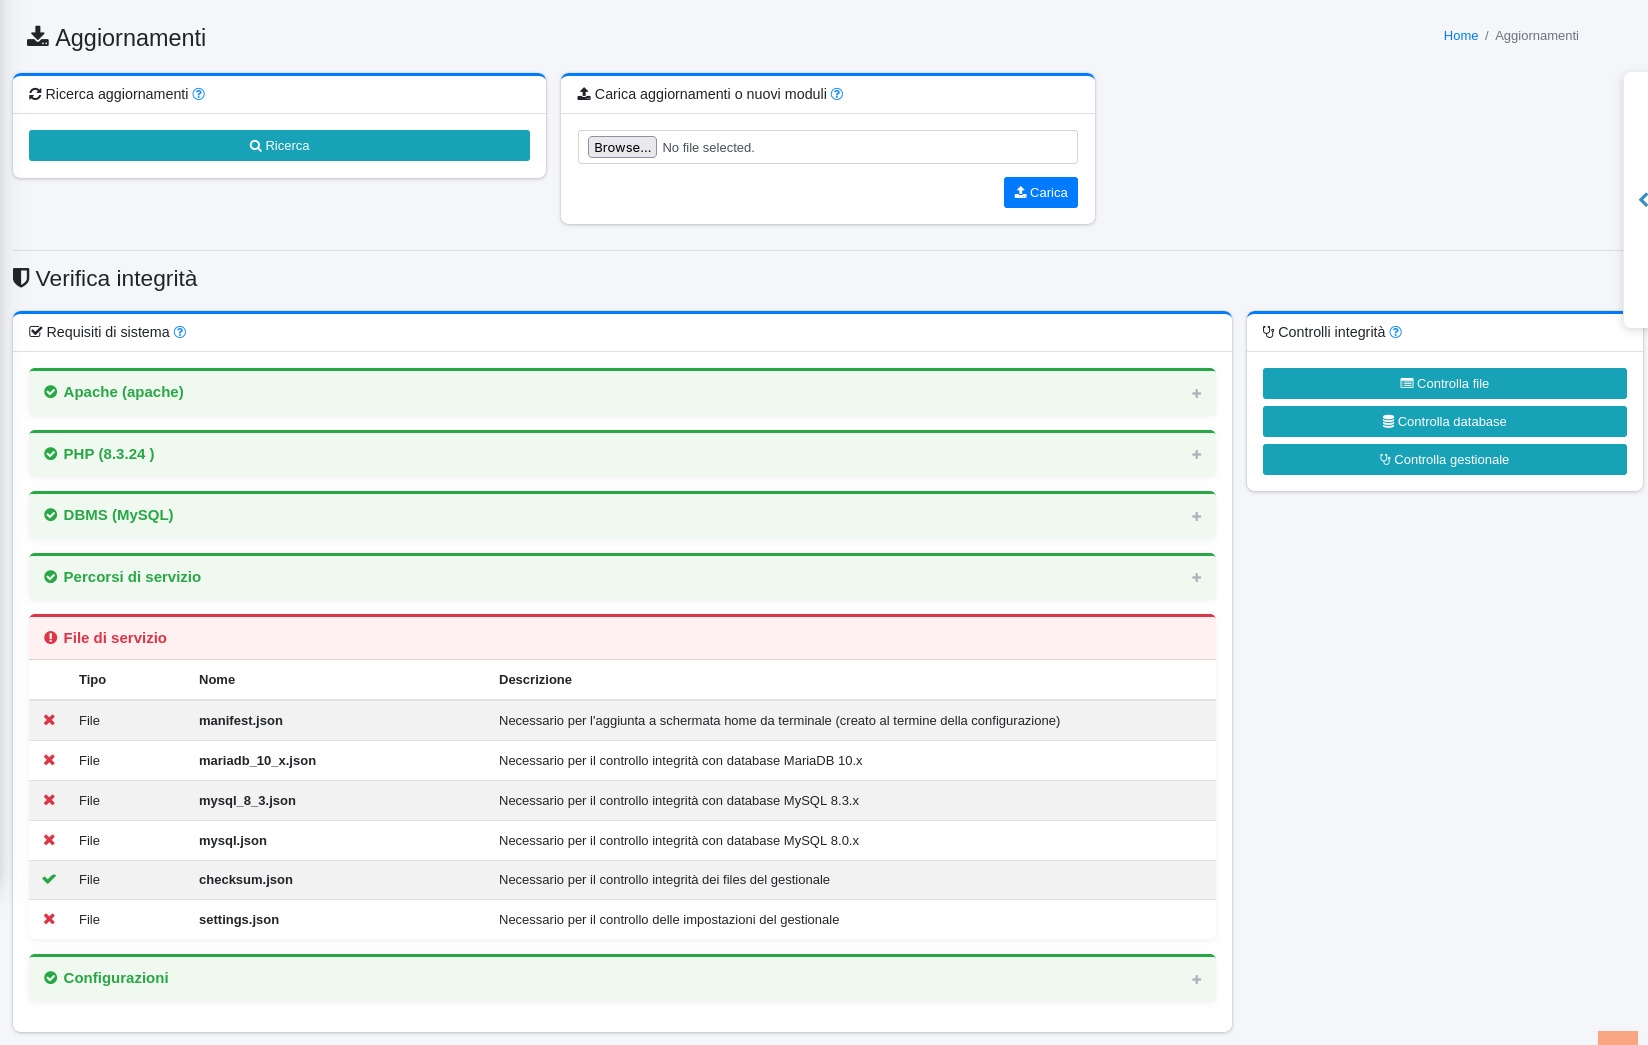Viewport: 1648px width, 1045px height.
Task: Expand the Configurazioni section
Action: tap(1196, 979)
